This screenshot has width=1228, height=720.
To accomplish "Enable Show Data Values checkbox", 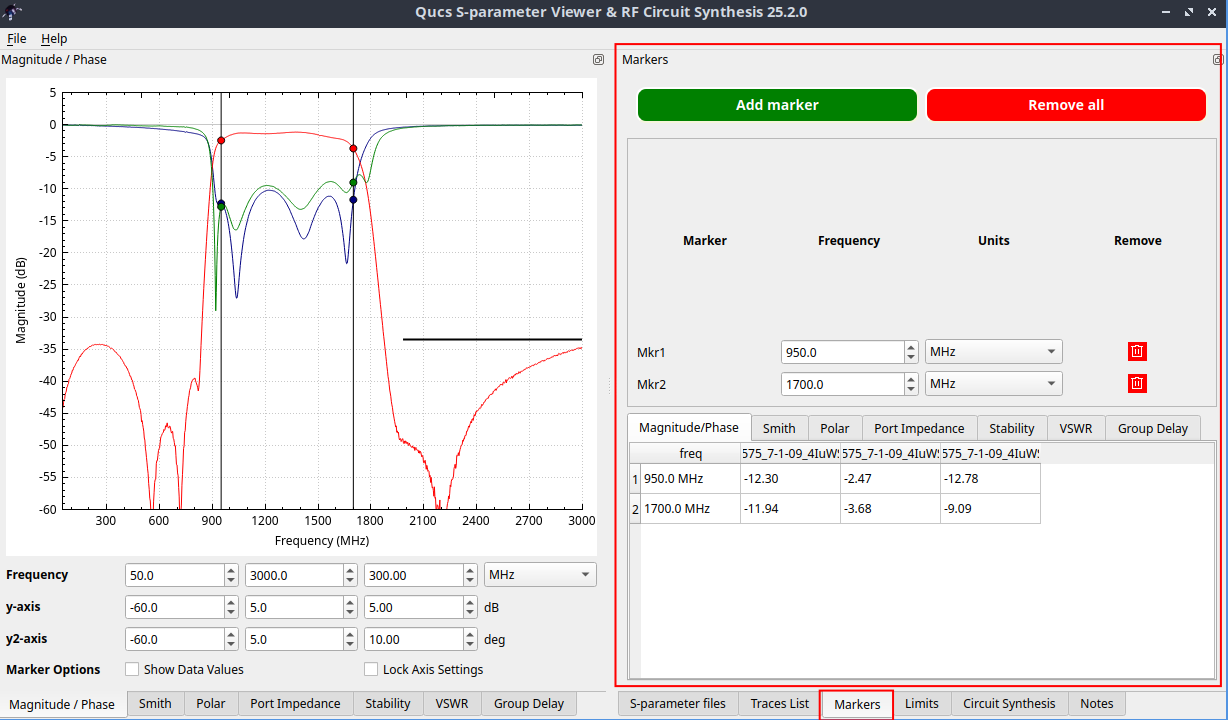I will (x=132, y=670).
